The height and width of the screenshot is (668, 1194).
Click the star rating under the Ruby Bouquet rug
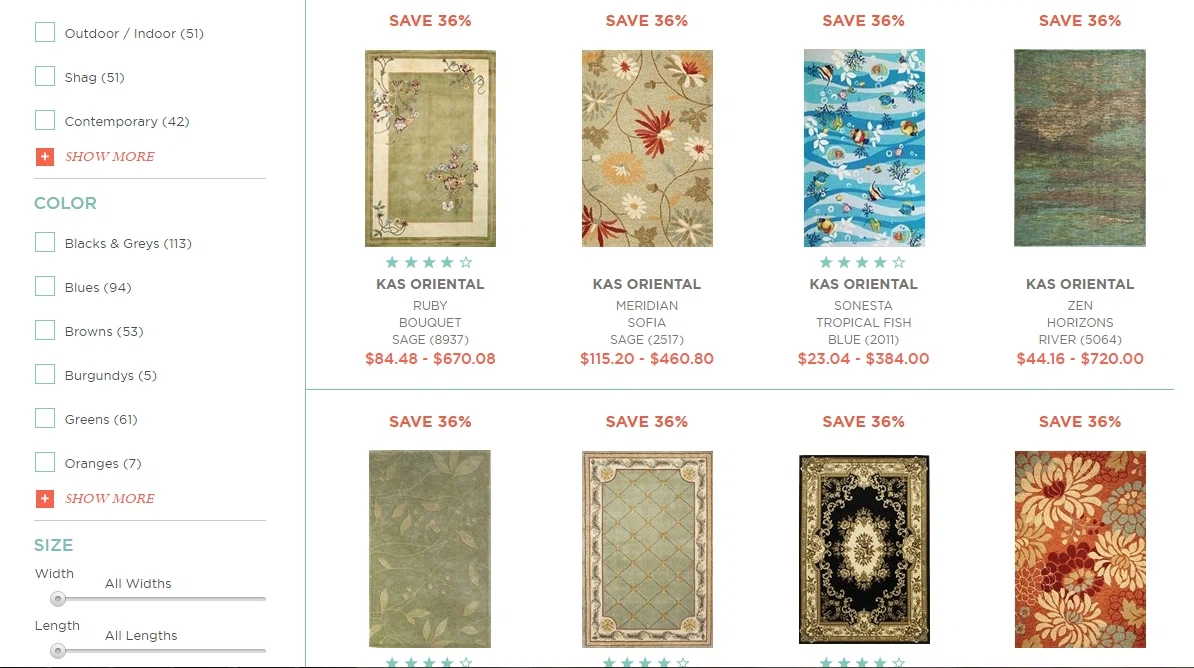tap(429, 263)
